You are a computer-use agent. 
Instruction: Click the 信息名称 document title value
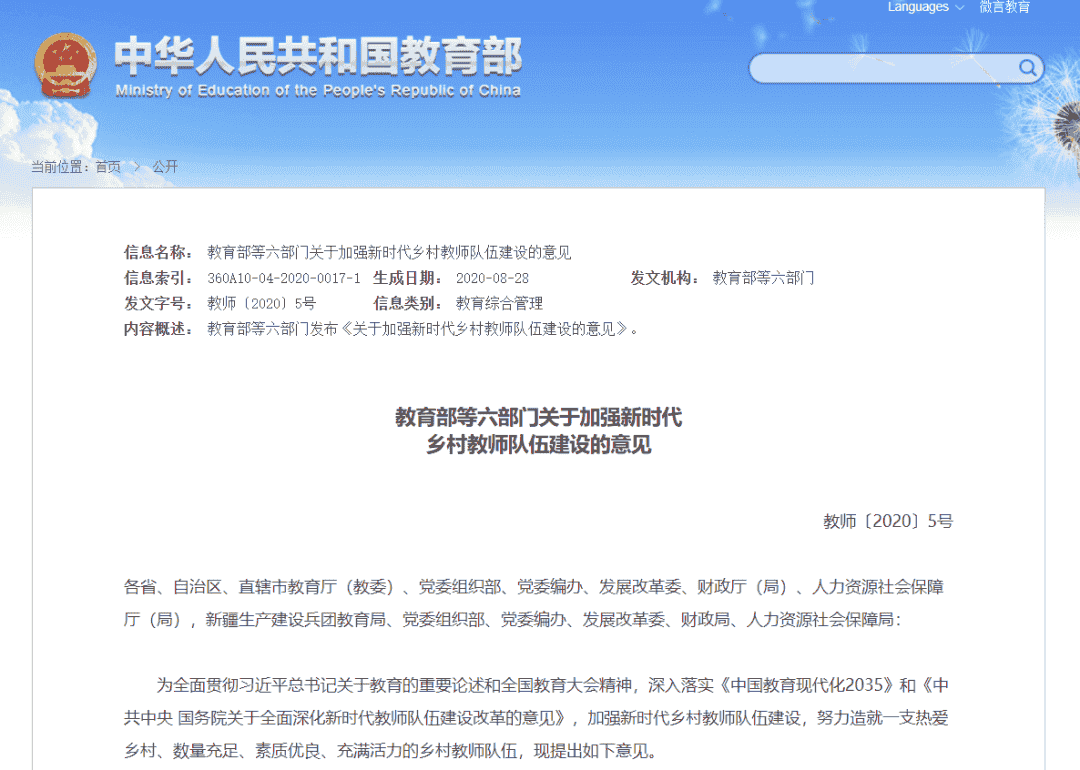(x=389, y=252)
